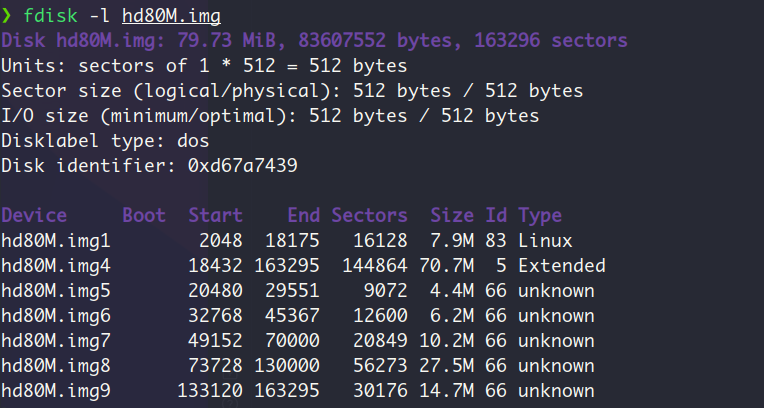Select the Sectors column header
The image size is (764, 408).
tap(369, 215)
